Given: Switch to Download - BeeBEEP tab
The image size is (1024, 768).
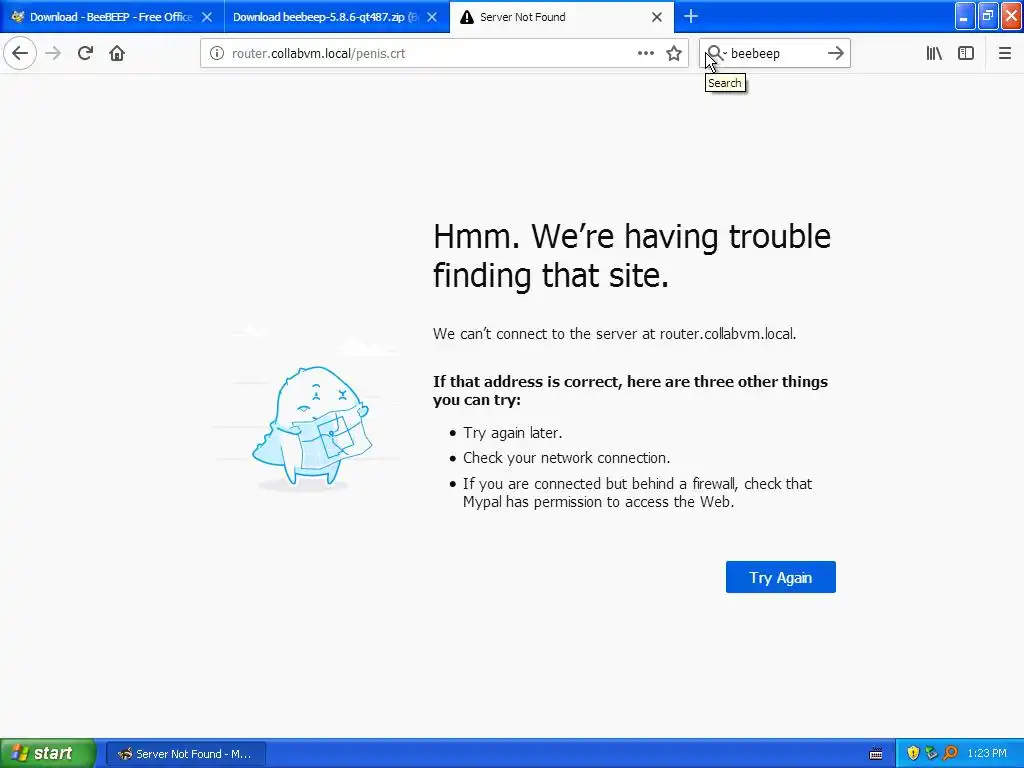Looking at the screenshot, I should [110, 17].
